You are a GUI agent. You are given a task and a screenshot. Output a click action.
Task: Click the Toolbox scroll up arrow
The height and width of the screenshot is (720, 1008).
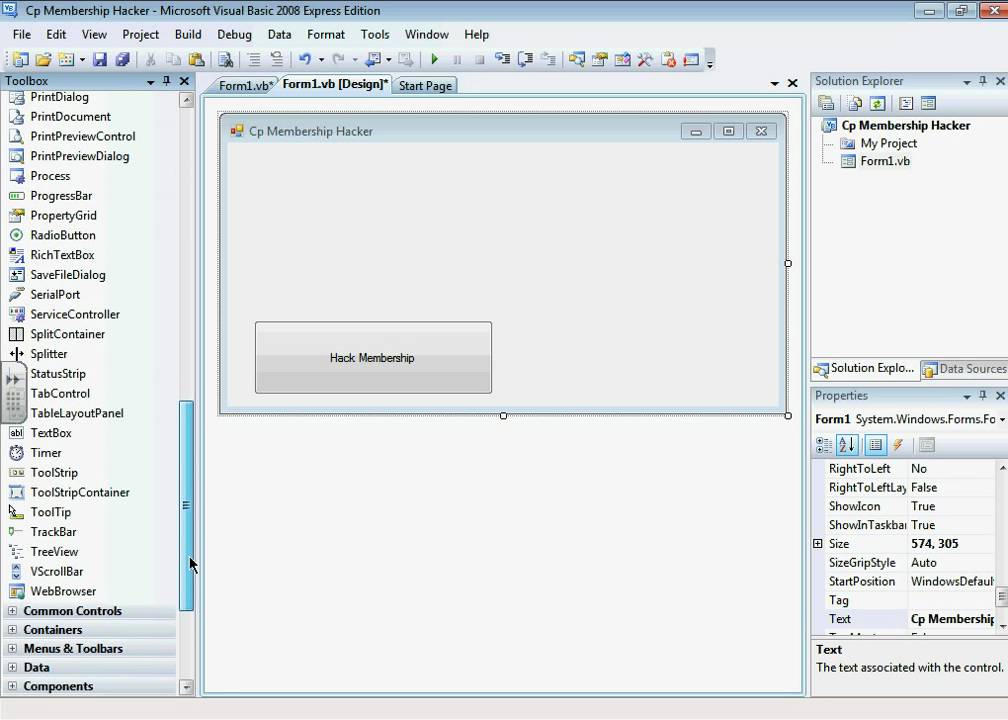186,100
